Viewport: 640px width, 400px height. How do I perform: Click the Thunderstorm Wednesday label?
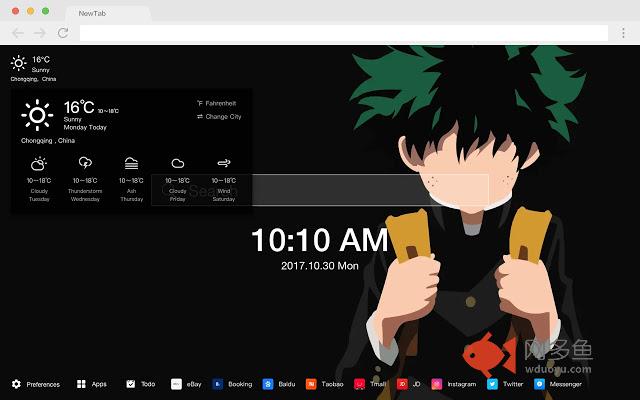(x=85, y=195)
